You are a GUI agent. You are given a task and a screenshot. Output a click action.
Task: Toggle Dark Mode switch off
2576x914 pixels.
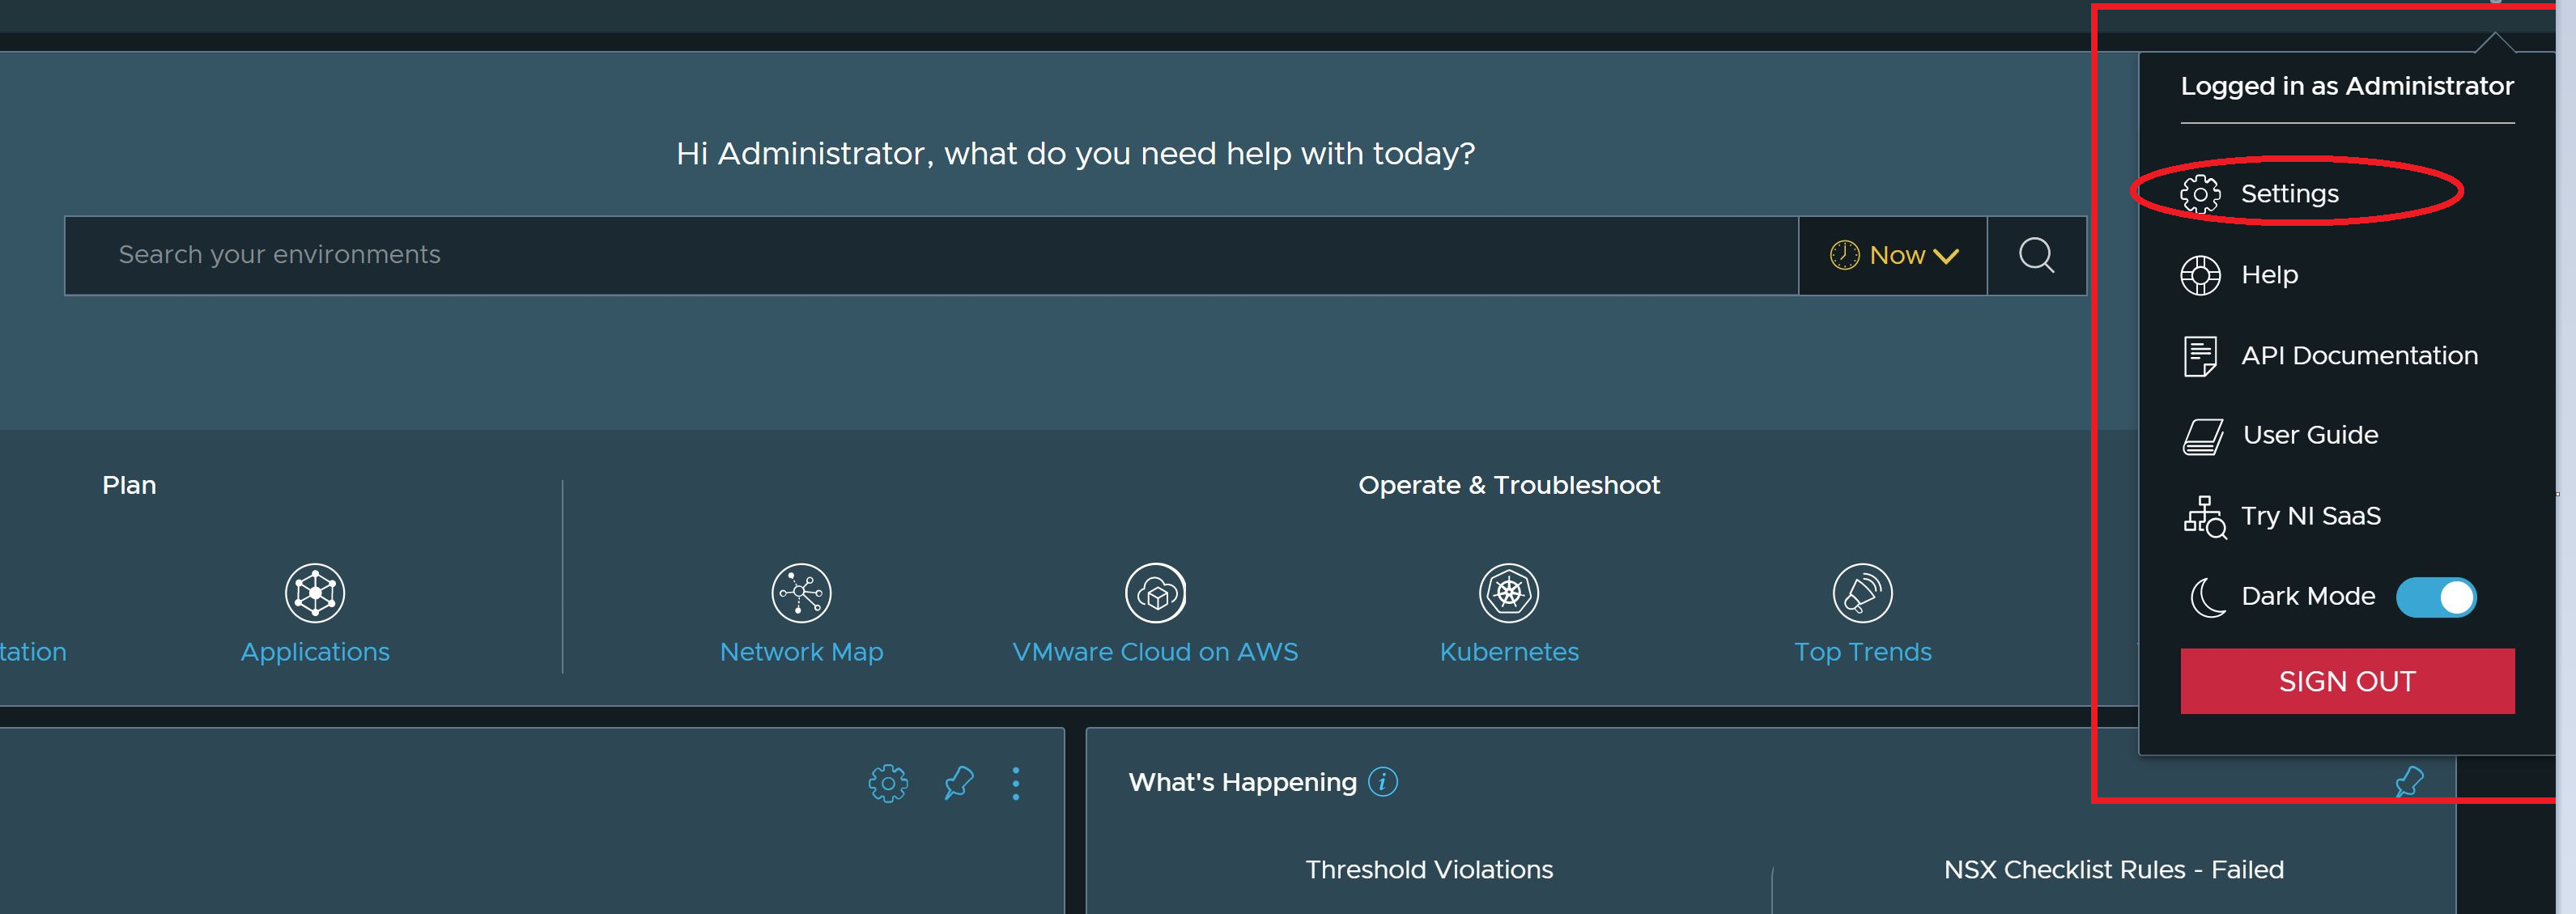(x=2435, y=597)
